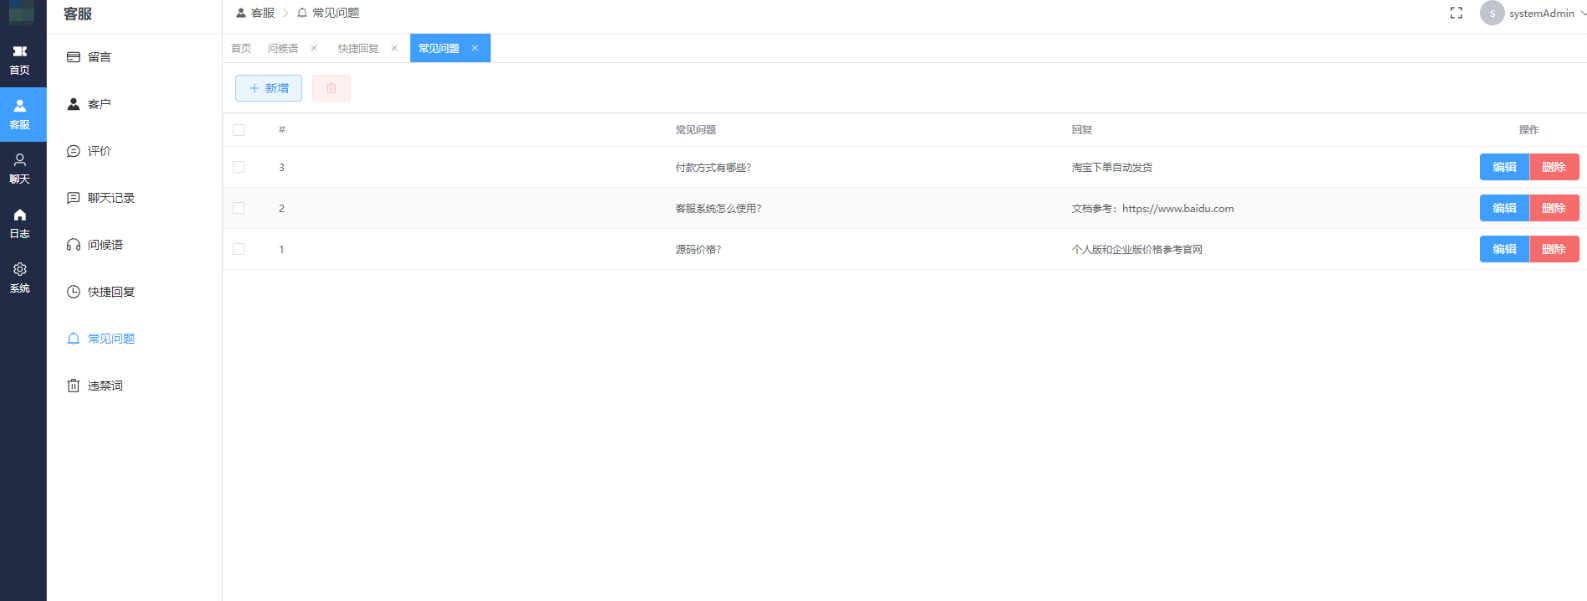Screen dimensions: 1587x601
Task: Delete the 源码价格 row
Action: (1554, 249)
